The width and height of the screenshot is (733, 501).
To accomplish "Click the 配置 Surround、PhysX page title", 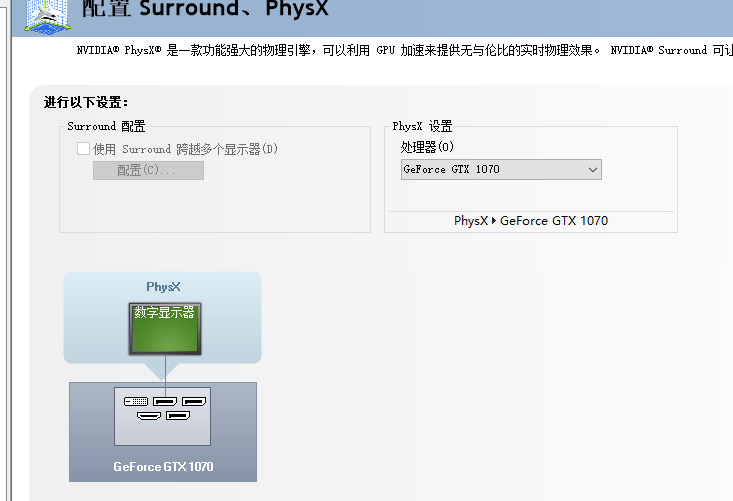I will [205, 8].
